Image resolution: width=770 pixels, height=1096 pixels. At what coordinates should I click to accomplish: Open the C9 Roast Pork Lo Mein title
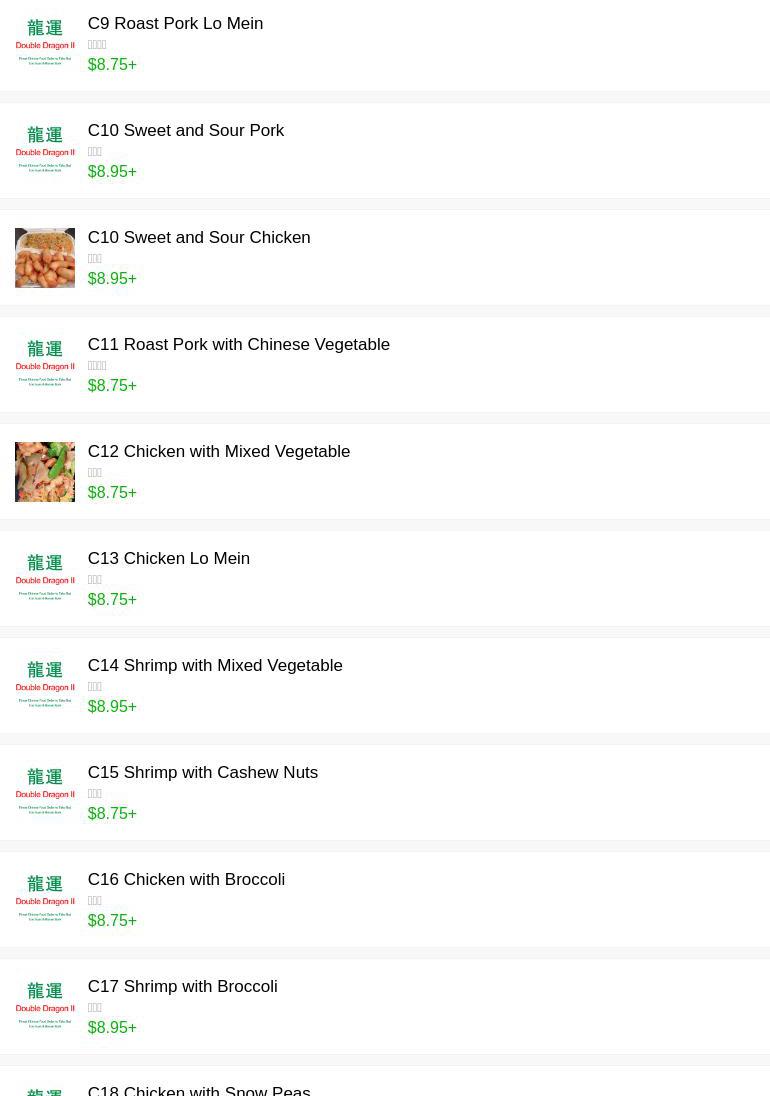(x=175, y=23)
